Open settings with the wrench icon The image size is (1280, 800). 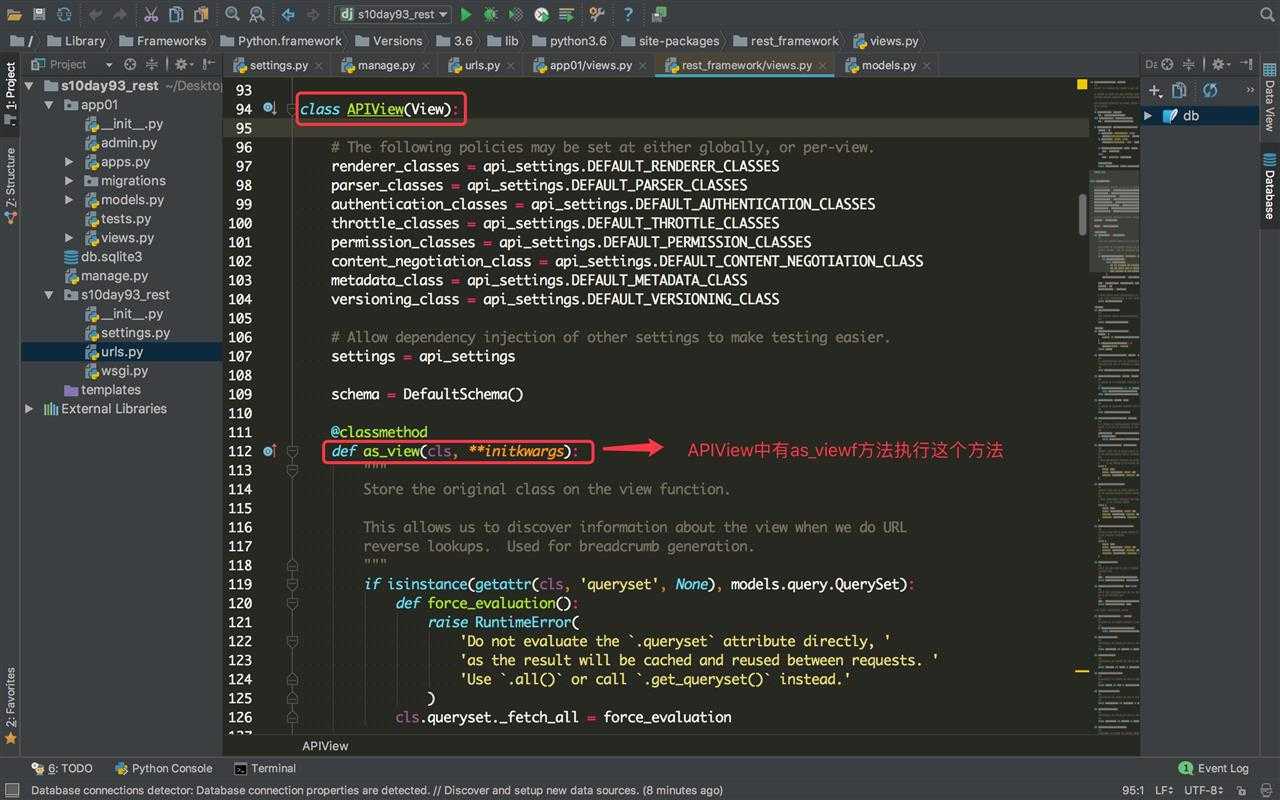click(597, 14)
